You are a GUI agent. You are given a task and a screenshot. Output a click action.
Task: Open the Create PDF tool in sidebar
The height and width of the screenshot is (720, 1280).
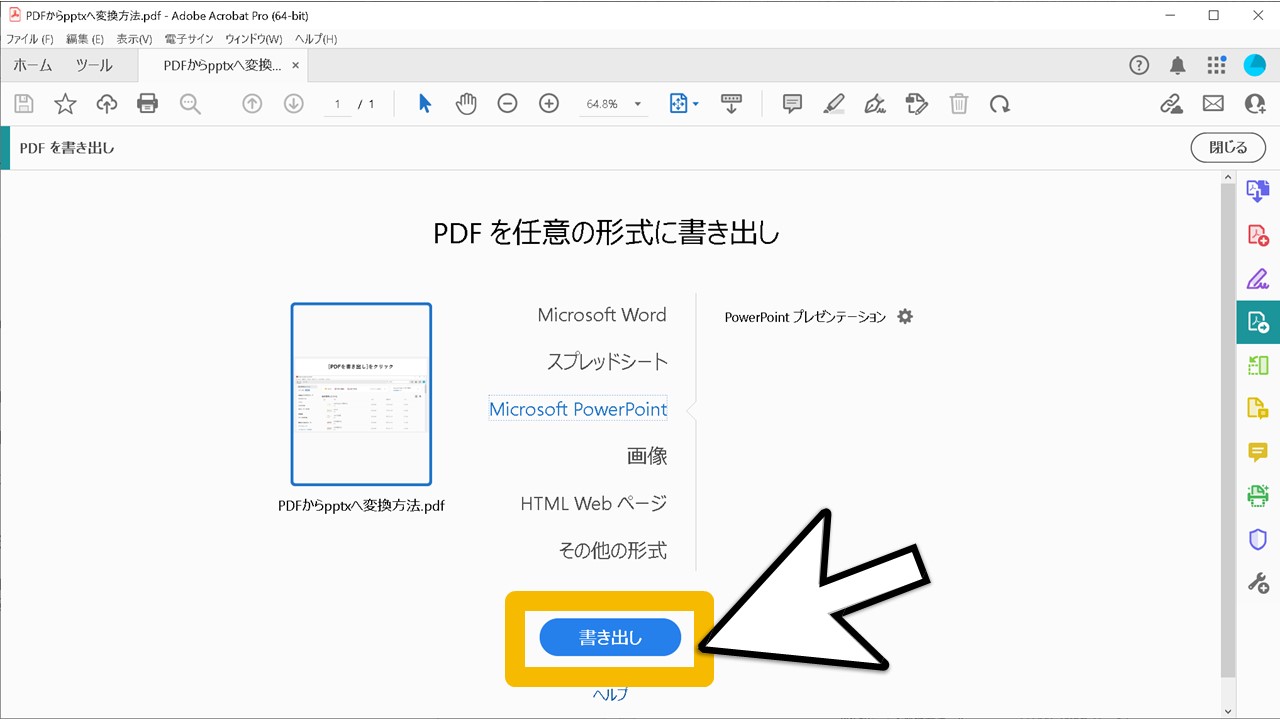tap(1258, 233)
